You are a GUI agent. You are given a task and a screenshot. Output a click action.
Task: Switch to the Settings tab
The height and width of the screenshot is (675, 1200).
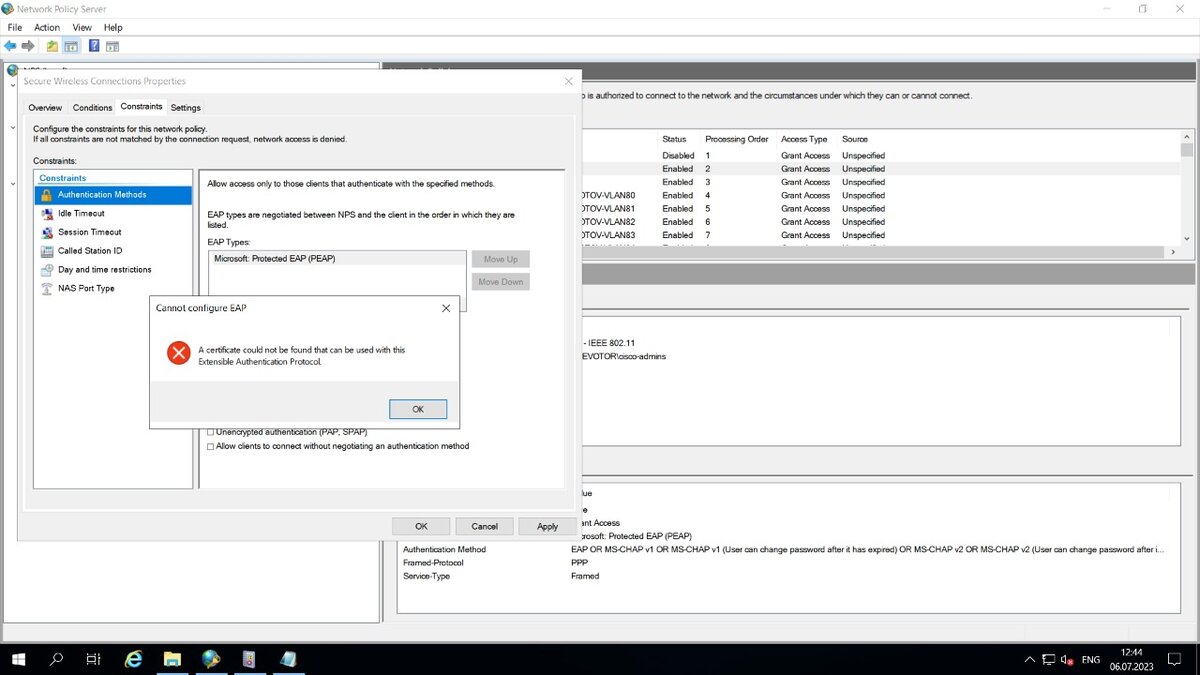[x=186, y=107]
